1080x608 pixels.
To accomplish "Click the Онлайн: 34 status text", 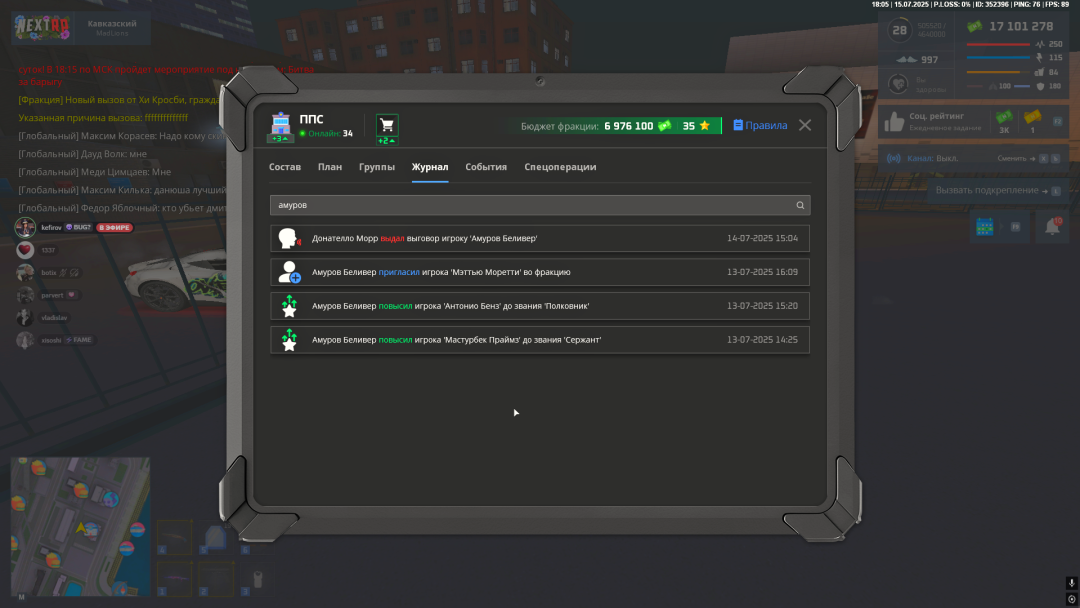I will [327, 134].
